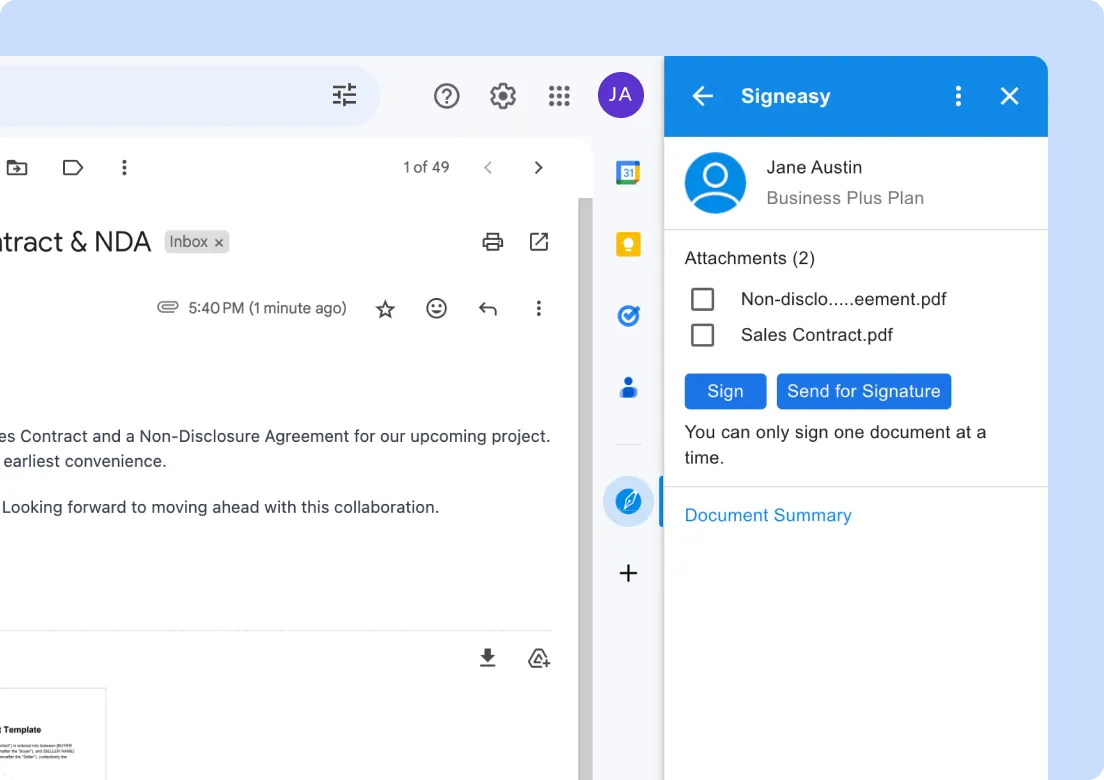1104x780 pixels.
Task: Open the Document Summary link
Action: tap(768, 515)
